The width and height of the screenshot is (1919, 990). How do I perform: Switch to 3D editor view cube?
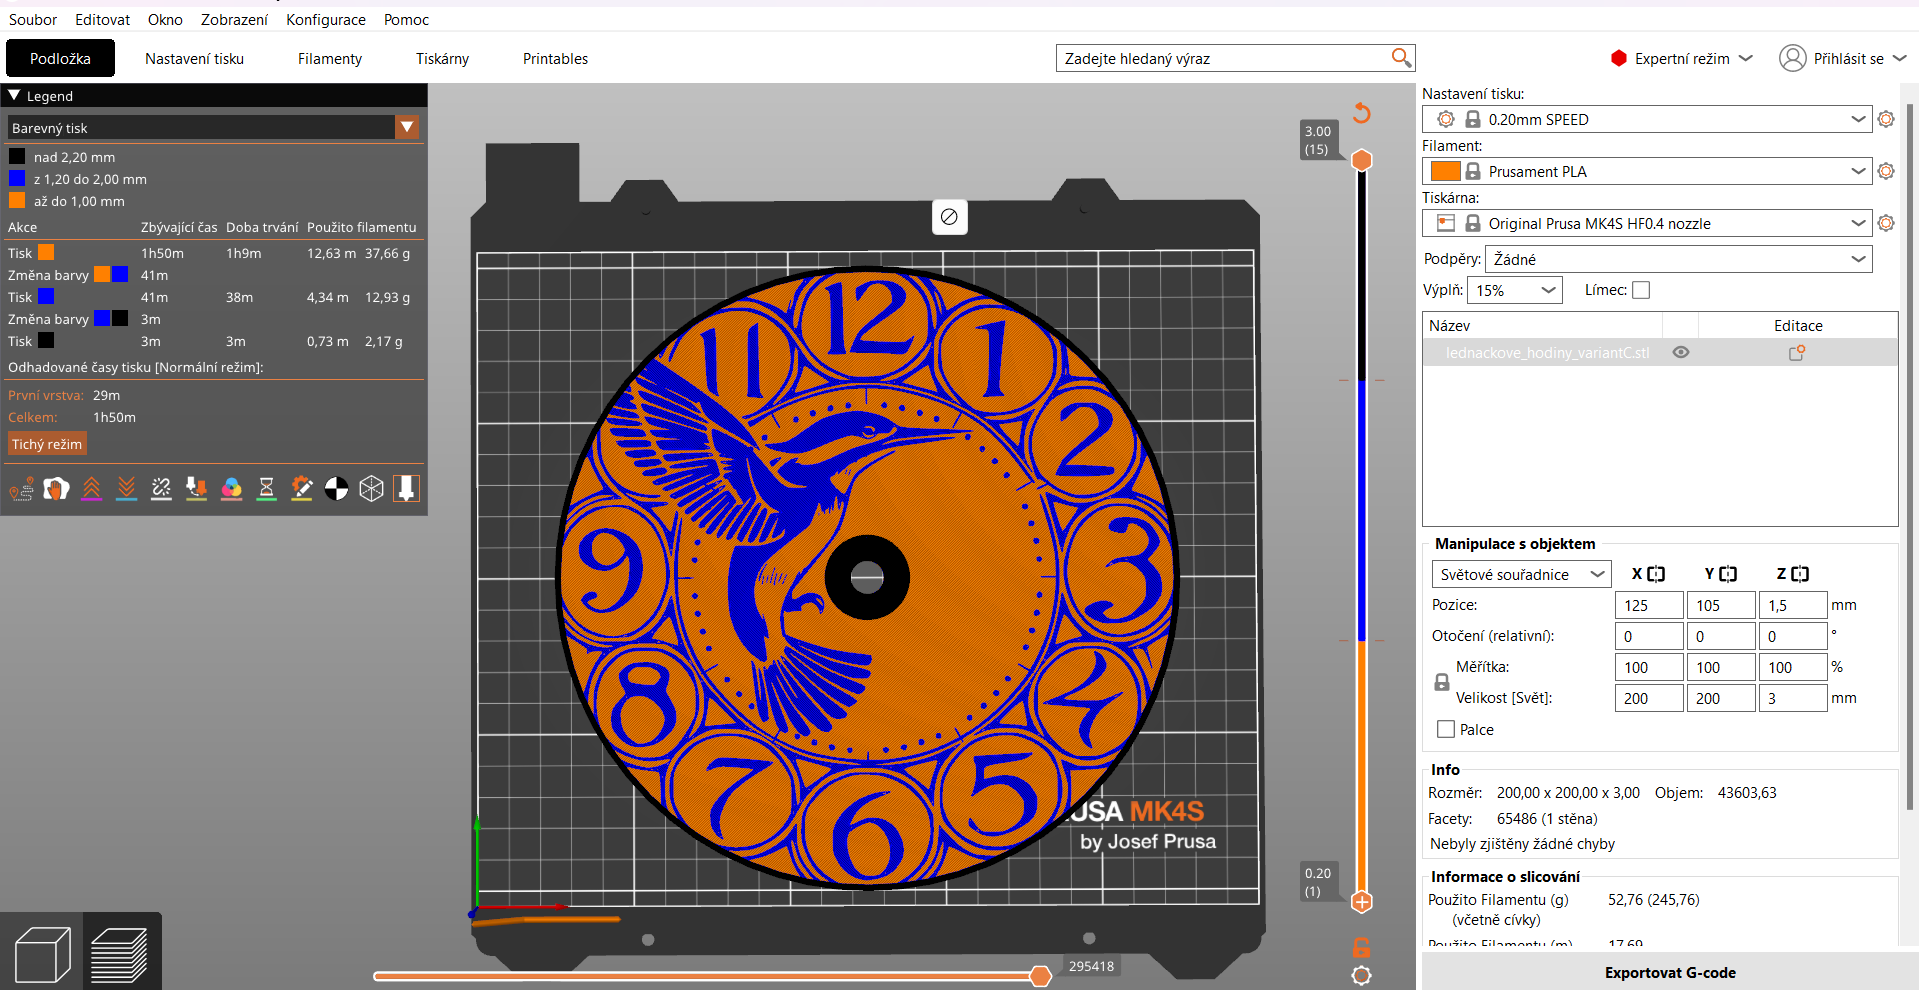[43, 954]
